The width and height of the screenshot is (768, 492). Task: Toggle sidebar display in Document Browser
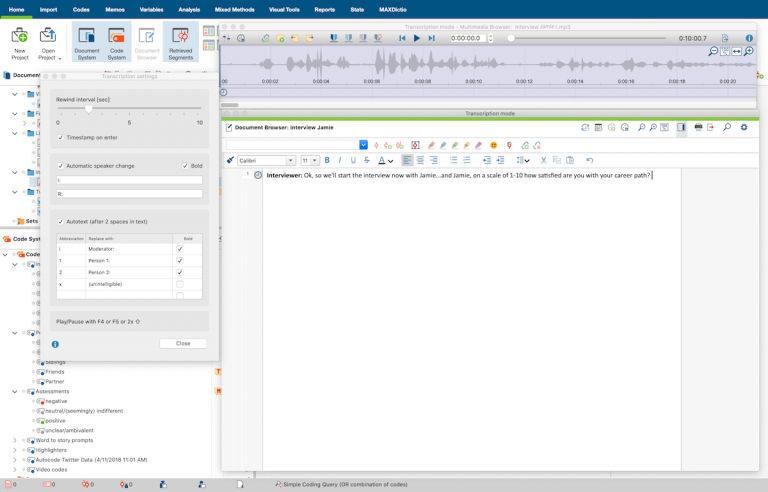pyautogui.click(x=681, y=127)
